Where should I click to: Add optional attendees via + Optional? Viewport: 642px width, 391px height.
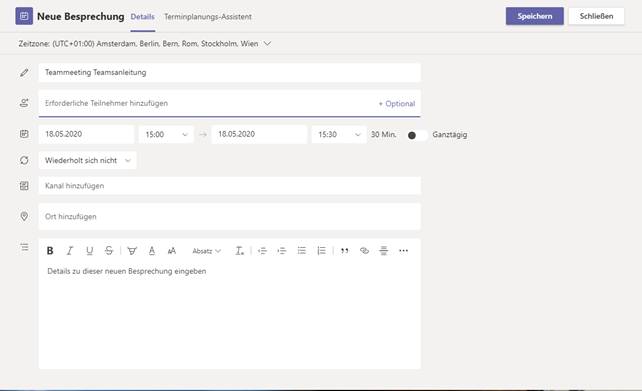pos(397,104)
